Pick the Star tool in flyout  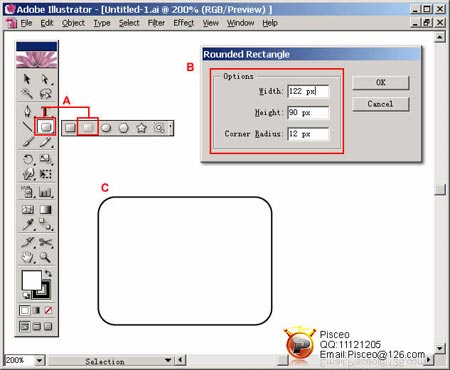pos(141,128)
